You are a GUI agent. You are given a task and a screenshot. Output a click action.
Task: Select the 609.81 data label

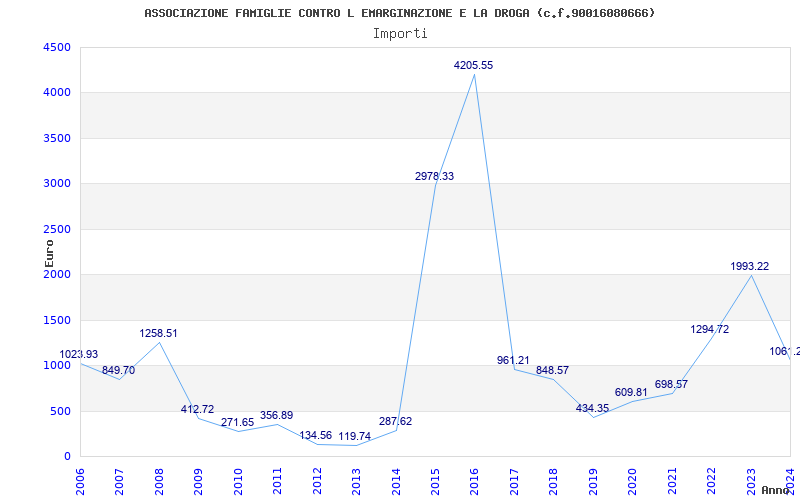632,392
